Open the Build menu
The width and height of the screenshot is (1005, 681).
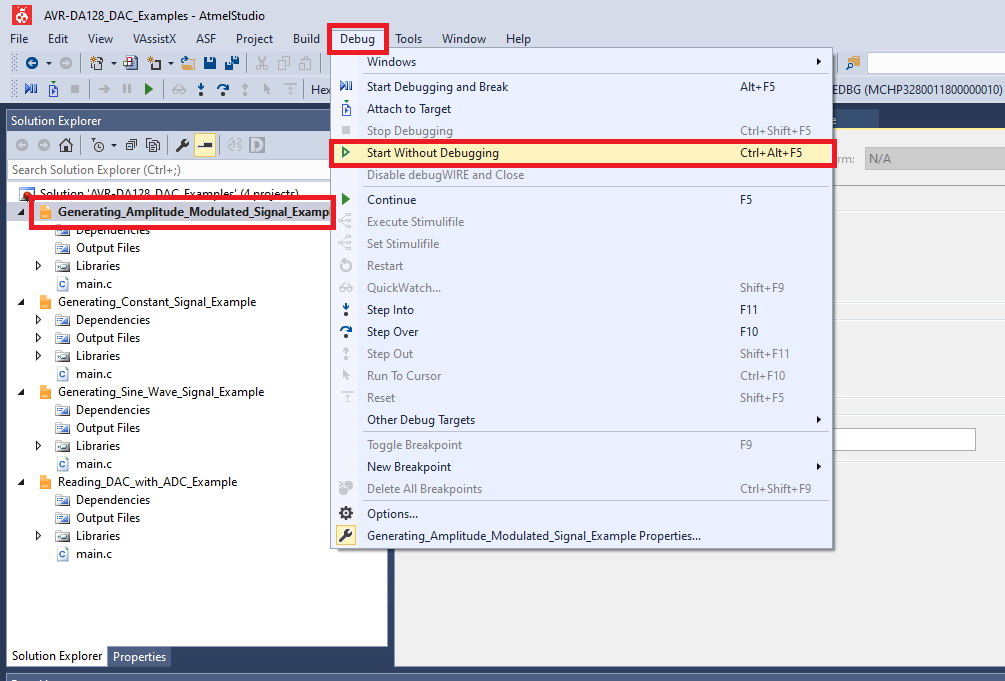click(x=306, y=39)
